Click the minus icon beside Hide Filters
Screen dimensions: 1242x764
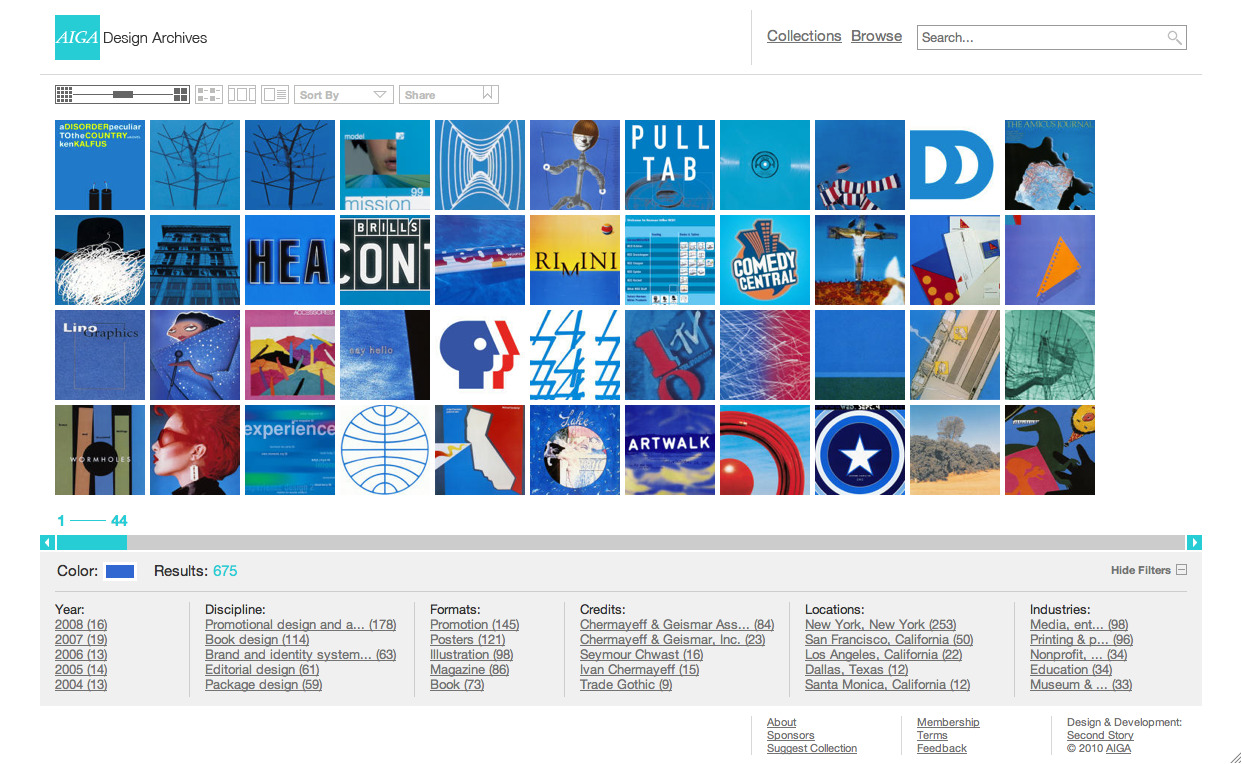pyautogui.click(x=1181, y=570)
